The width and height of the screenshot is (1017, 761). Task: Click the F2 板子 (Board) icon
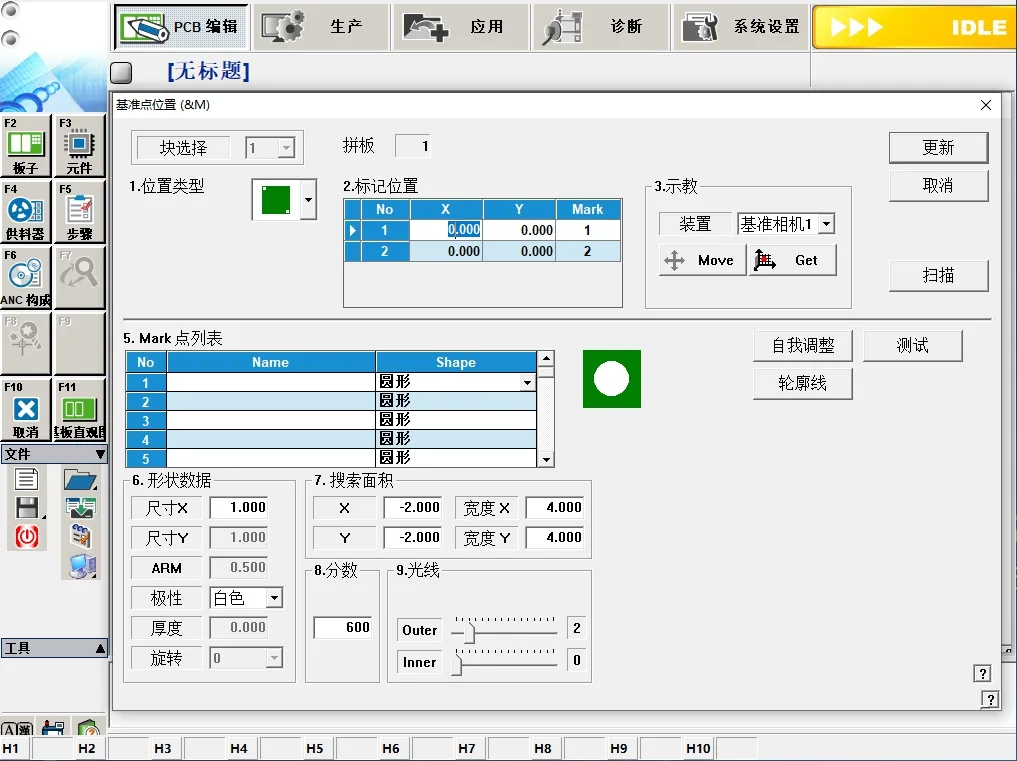click(x=26, y=146)
